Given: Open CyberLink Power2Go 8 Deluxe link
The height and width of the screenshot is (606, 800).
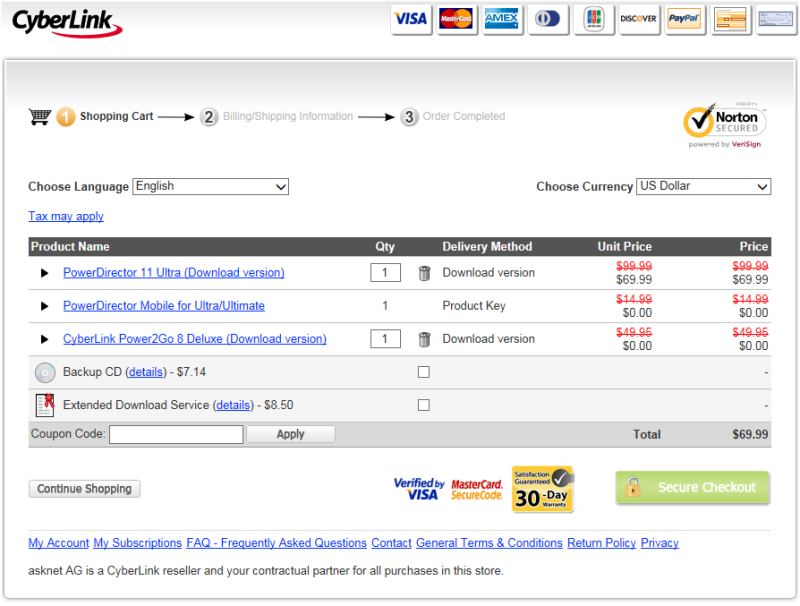Looking at the screenshot, I should coord(195,339).
